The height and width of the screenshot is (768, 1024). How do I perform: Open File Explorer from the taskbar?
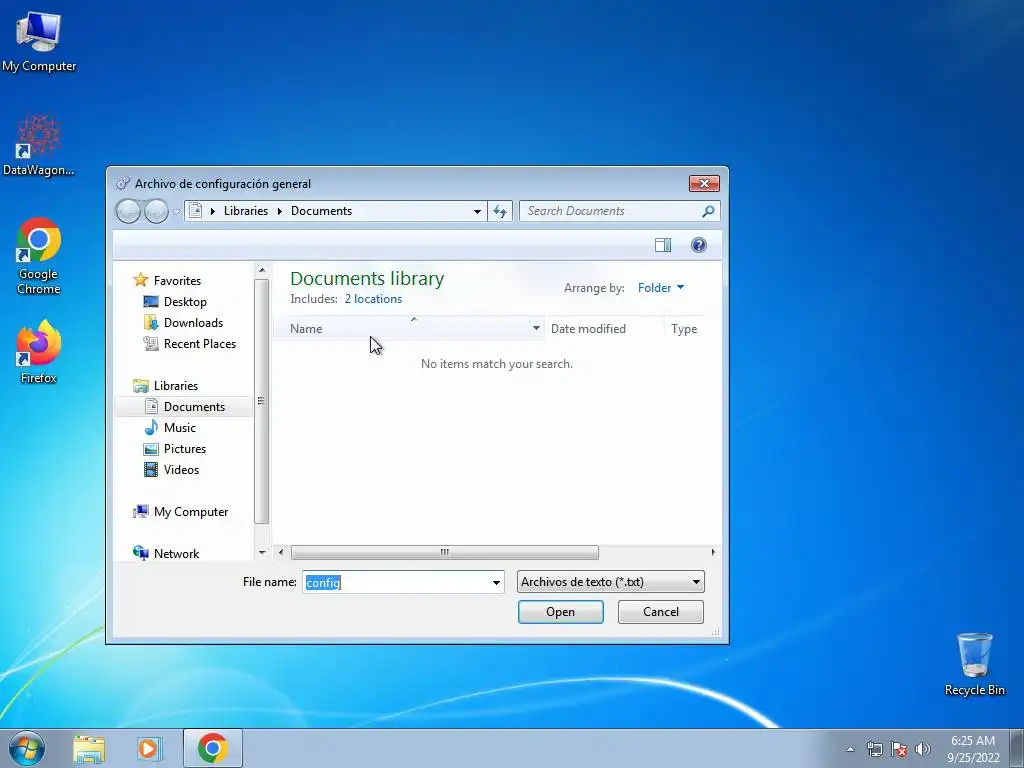pyautogui.click(x=89, y=748)
